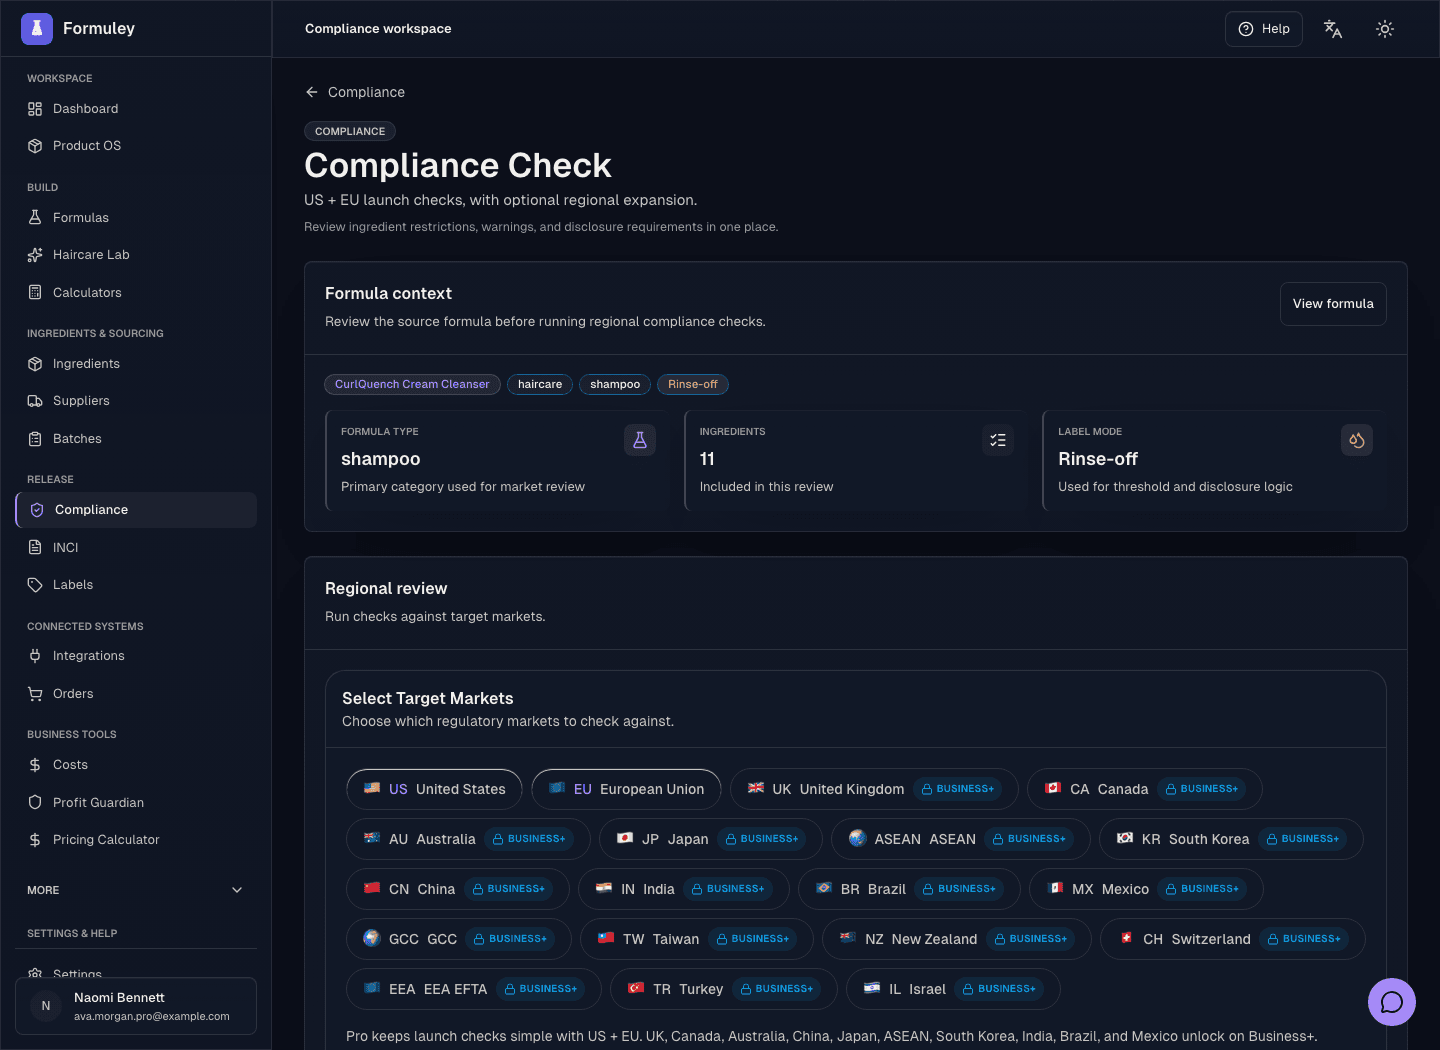Click the Compliance shield icon in sidebar
This screenshot has width=1440, height=1050.
[x=37, y=510]
